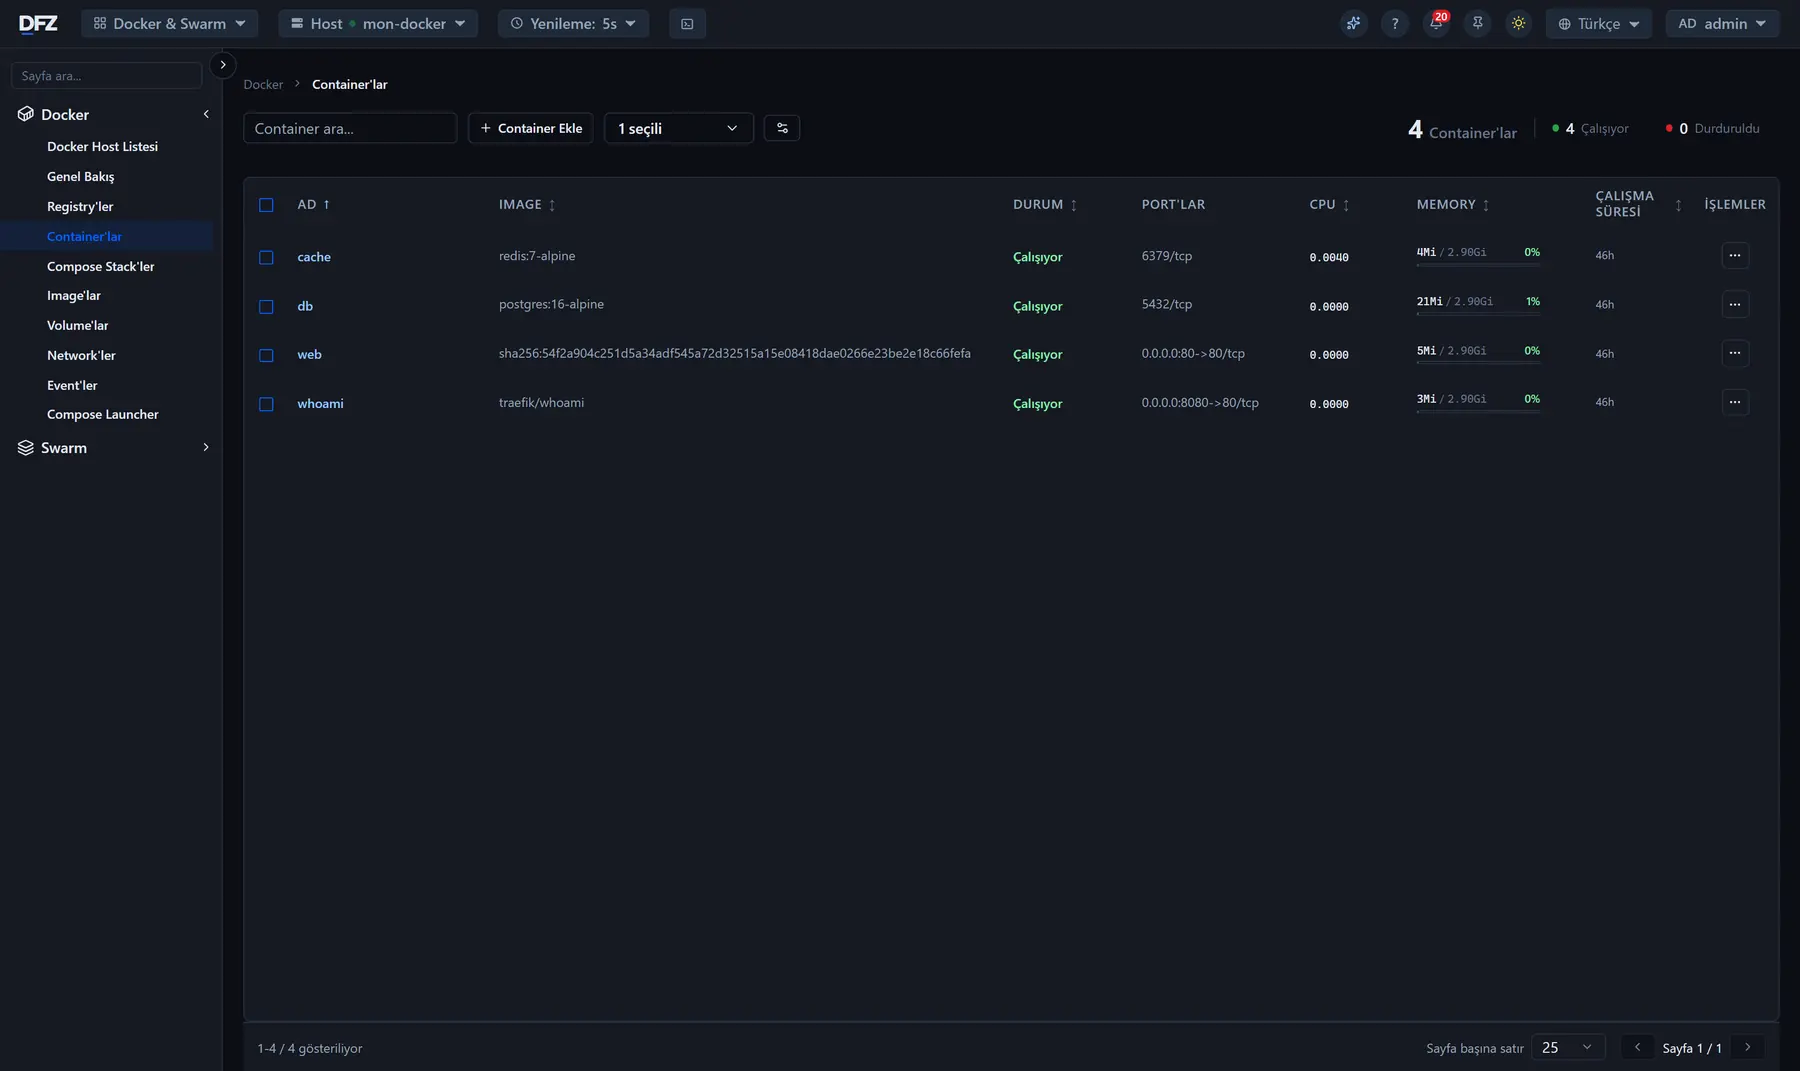The width and height of the screenshot is (1800, 1071).
Task: Open Compose Launcher in sidebar
Action: pos(102,414)
